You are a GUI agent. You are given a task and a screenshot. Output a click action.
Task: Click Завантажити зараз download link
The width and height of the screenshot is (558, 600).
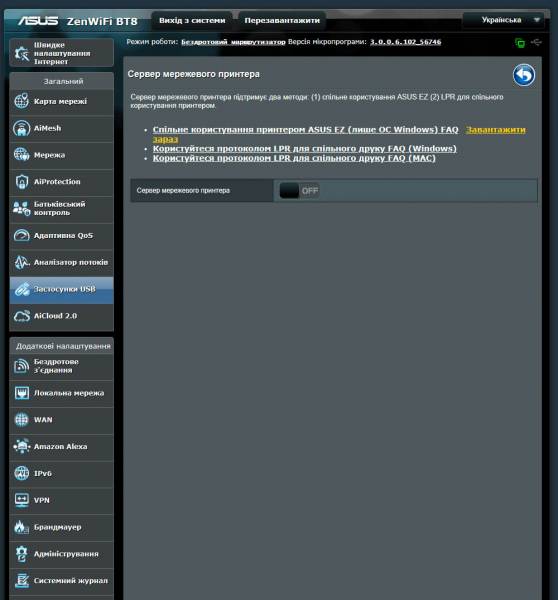pyautogui.click(x=495, y=130)
